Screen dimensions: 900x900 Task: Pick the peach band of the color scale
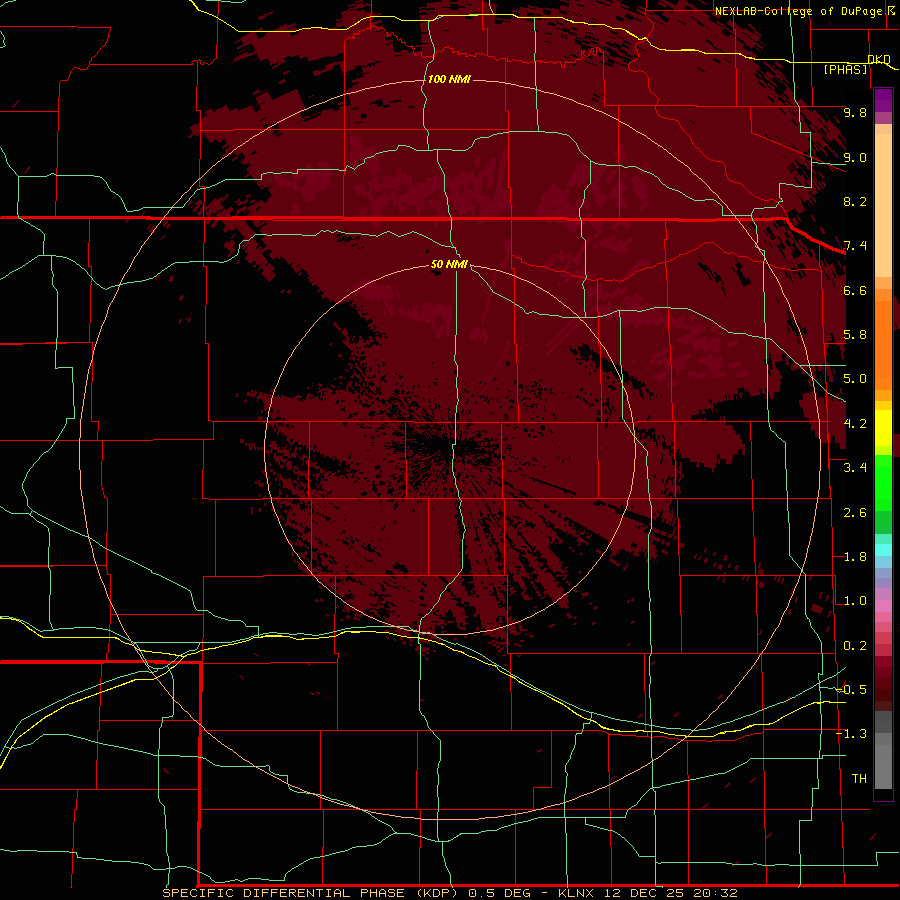point(883,204)
